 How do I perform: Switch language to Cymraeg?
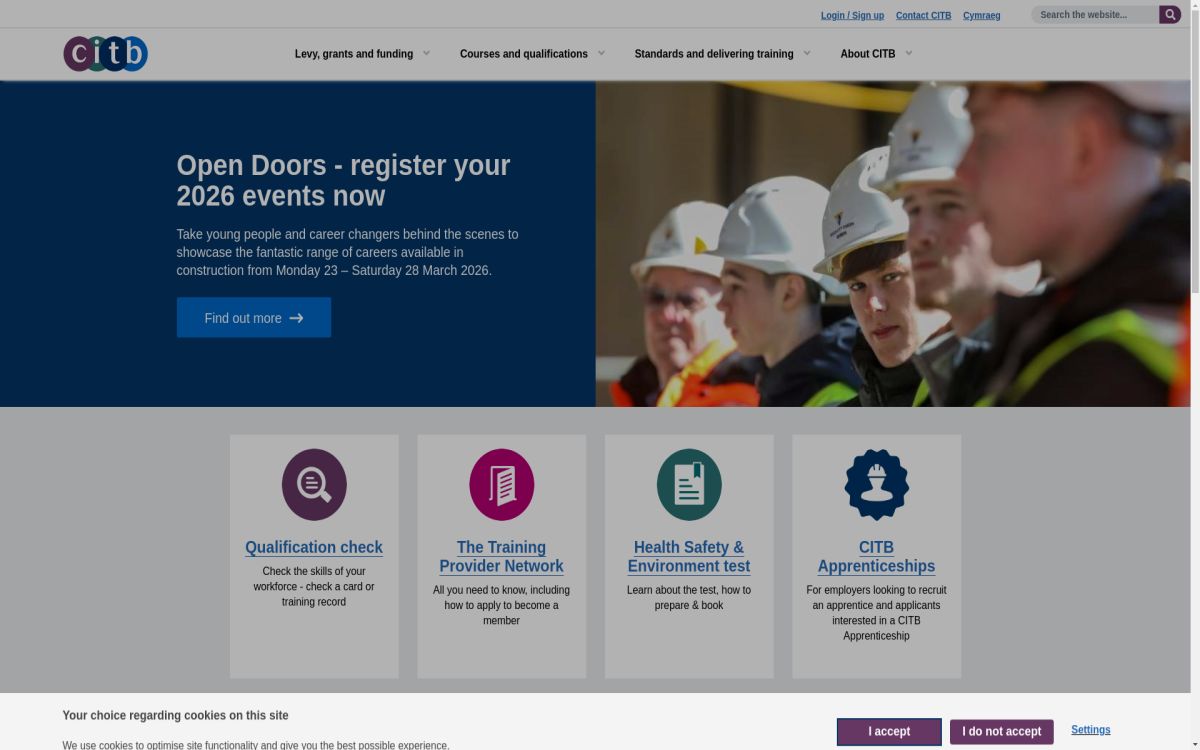coord(981,15)
